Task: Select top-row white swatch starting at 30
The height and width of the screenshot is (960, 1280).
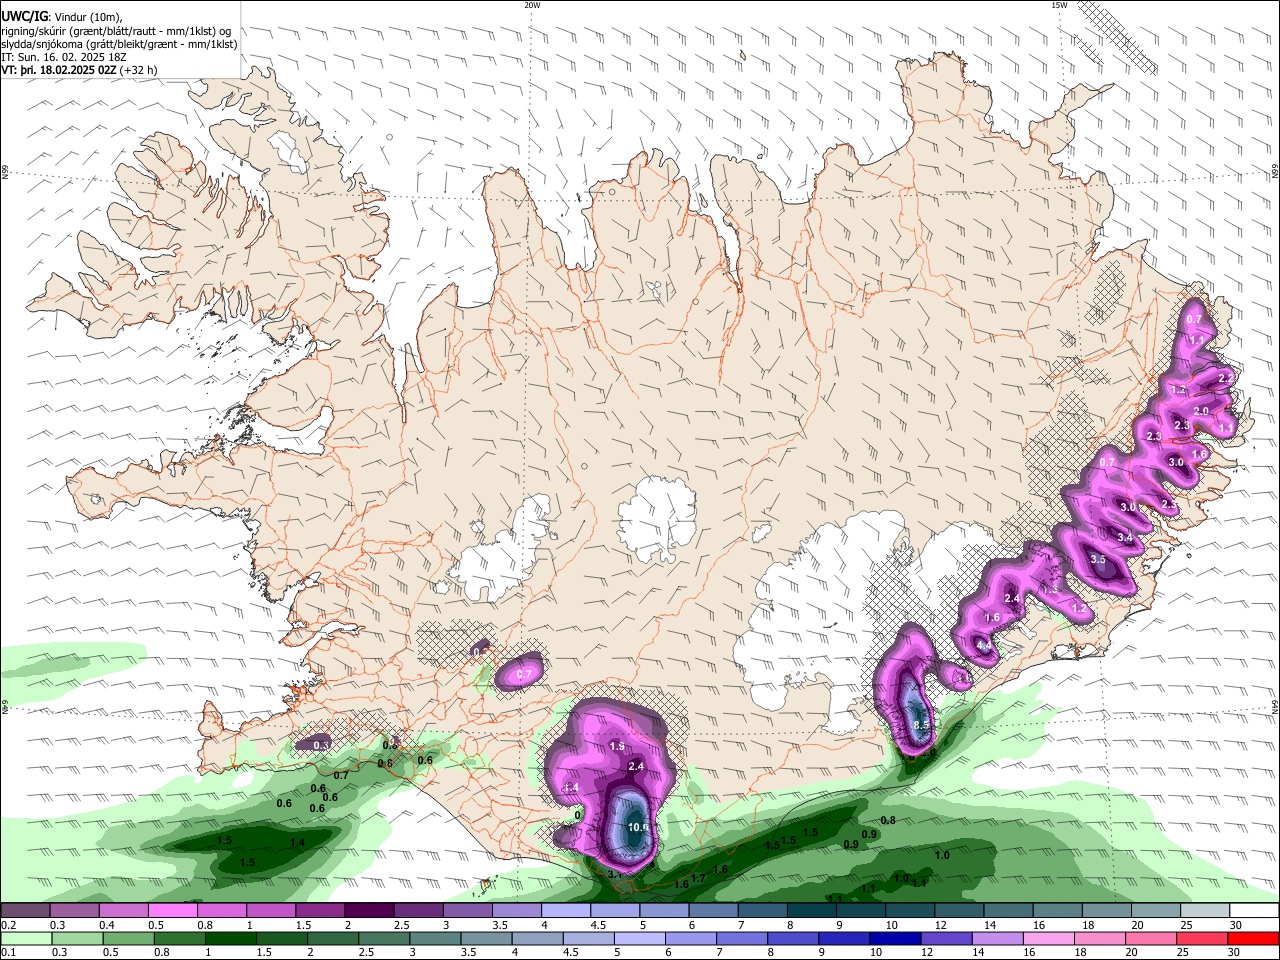Action: click(1253, 910)
